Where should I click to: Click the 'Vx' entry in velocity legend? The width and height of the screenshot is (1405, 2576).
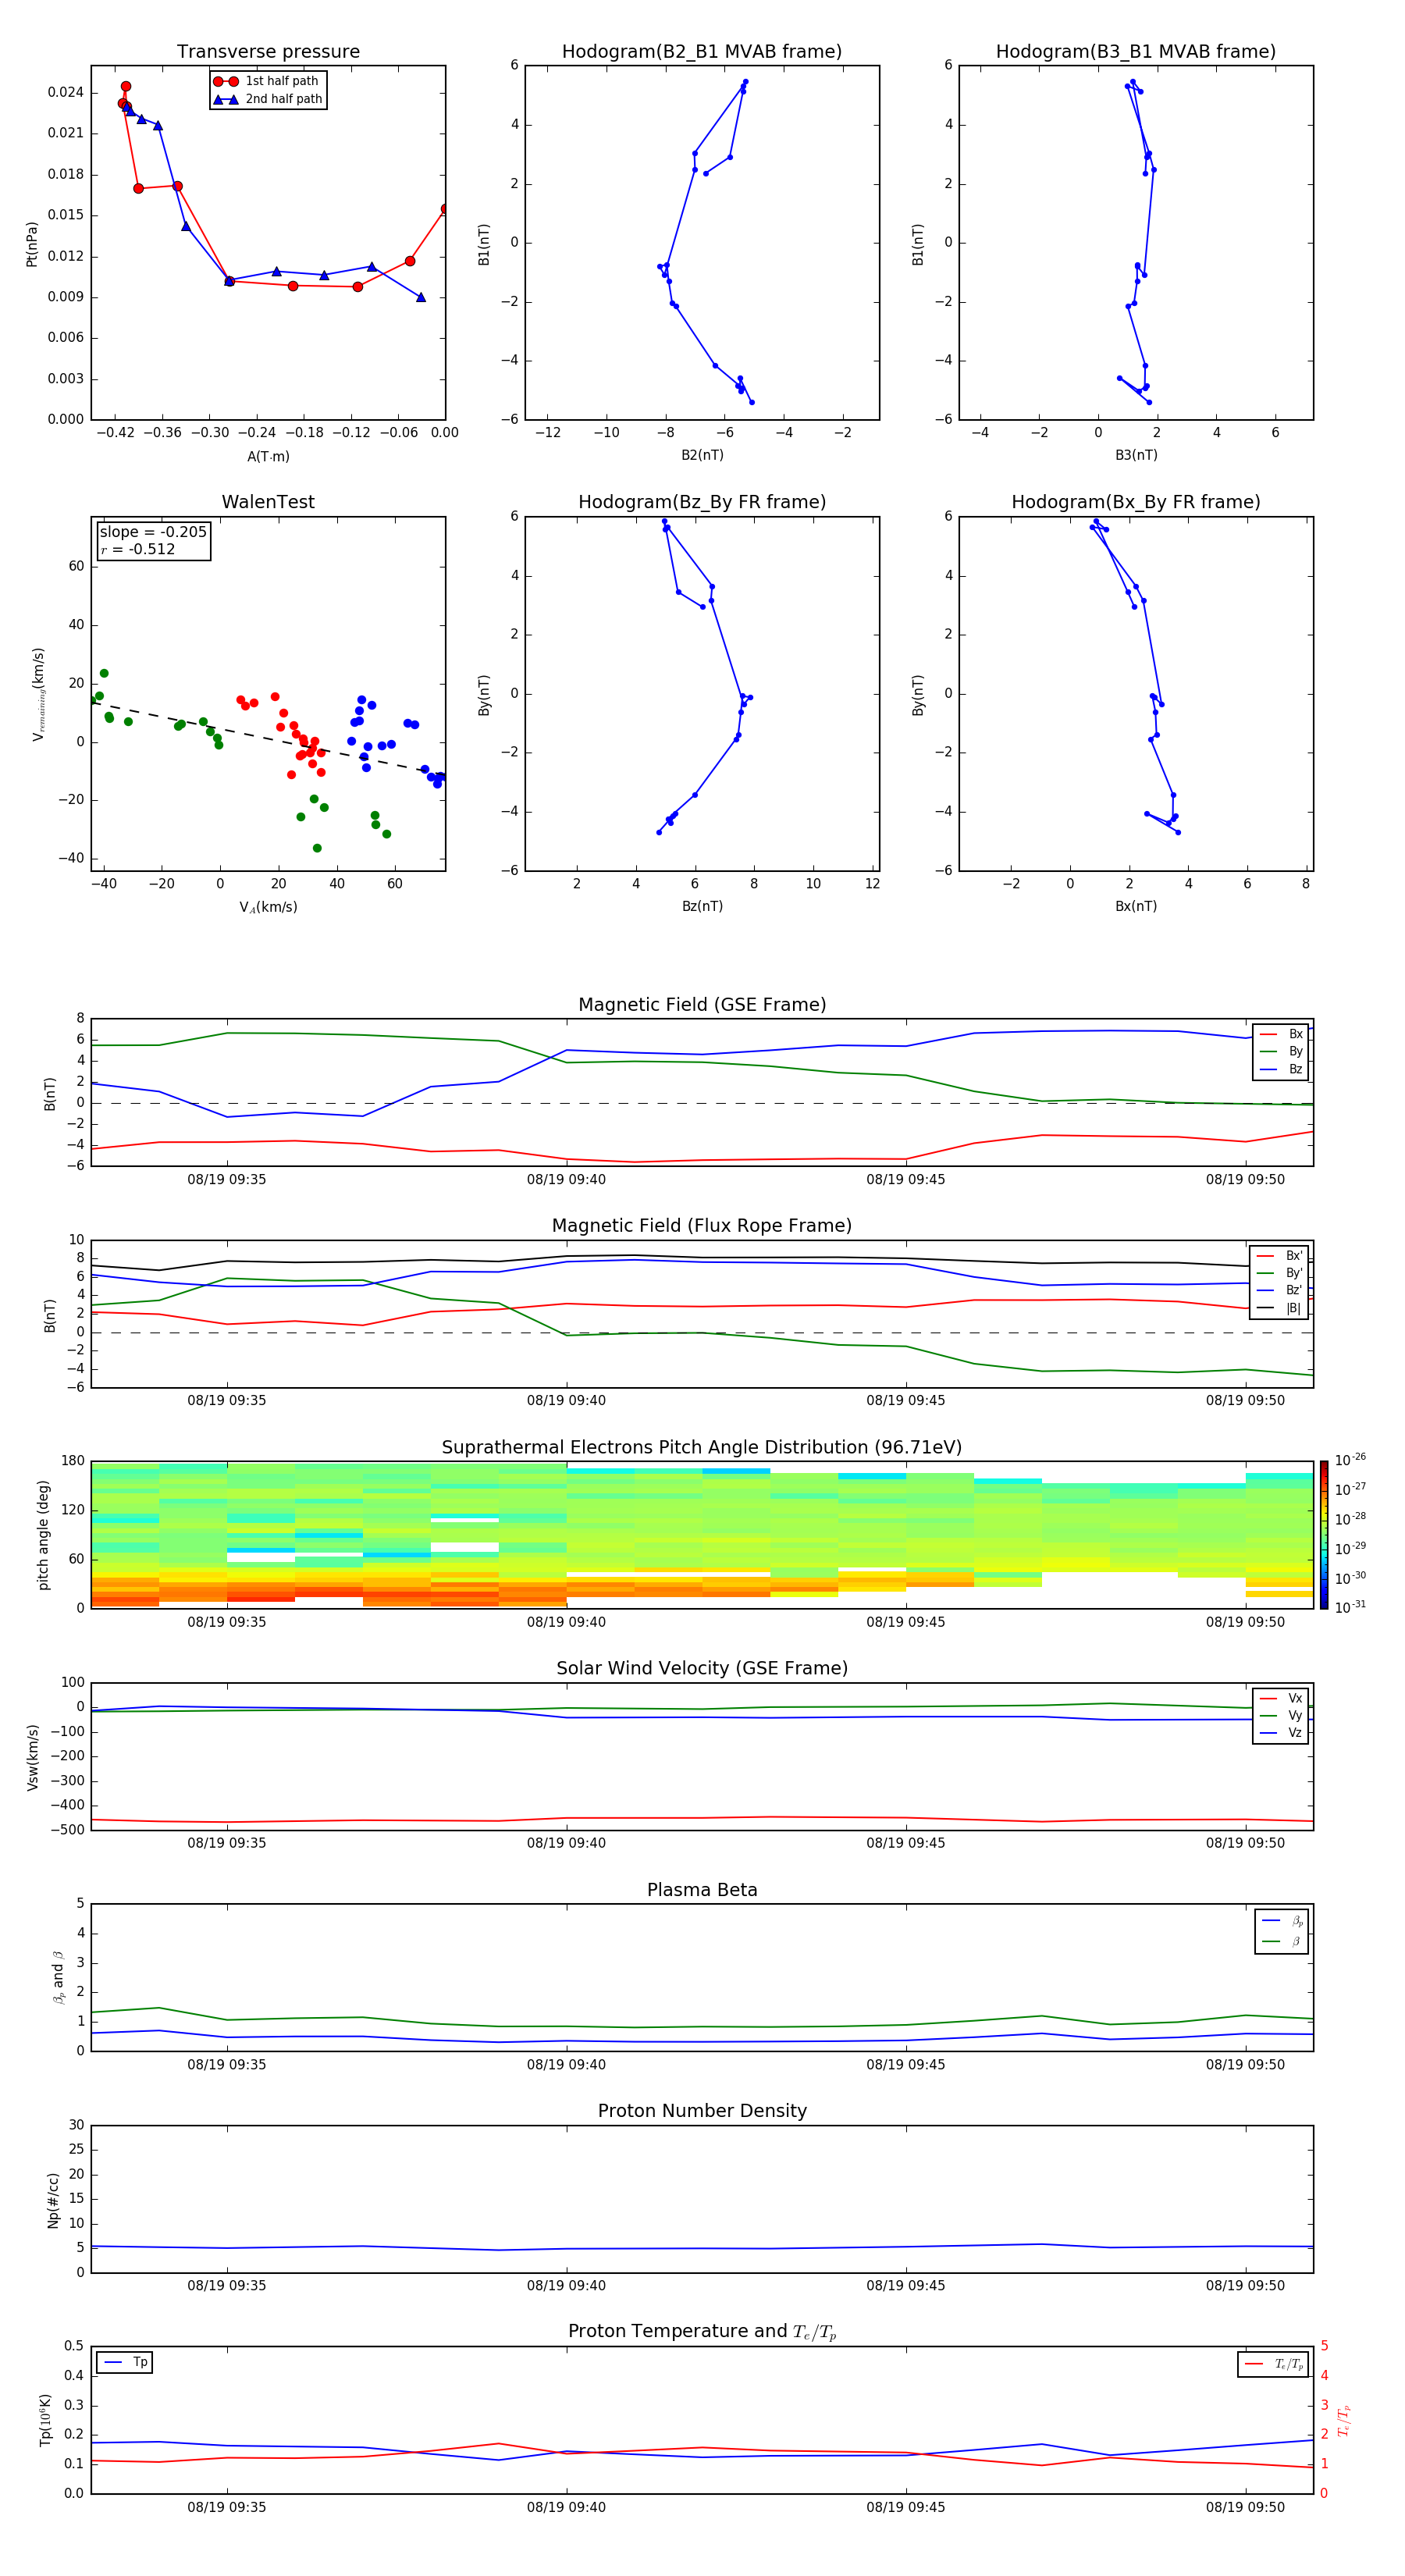tap(1281, 1699)
